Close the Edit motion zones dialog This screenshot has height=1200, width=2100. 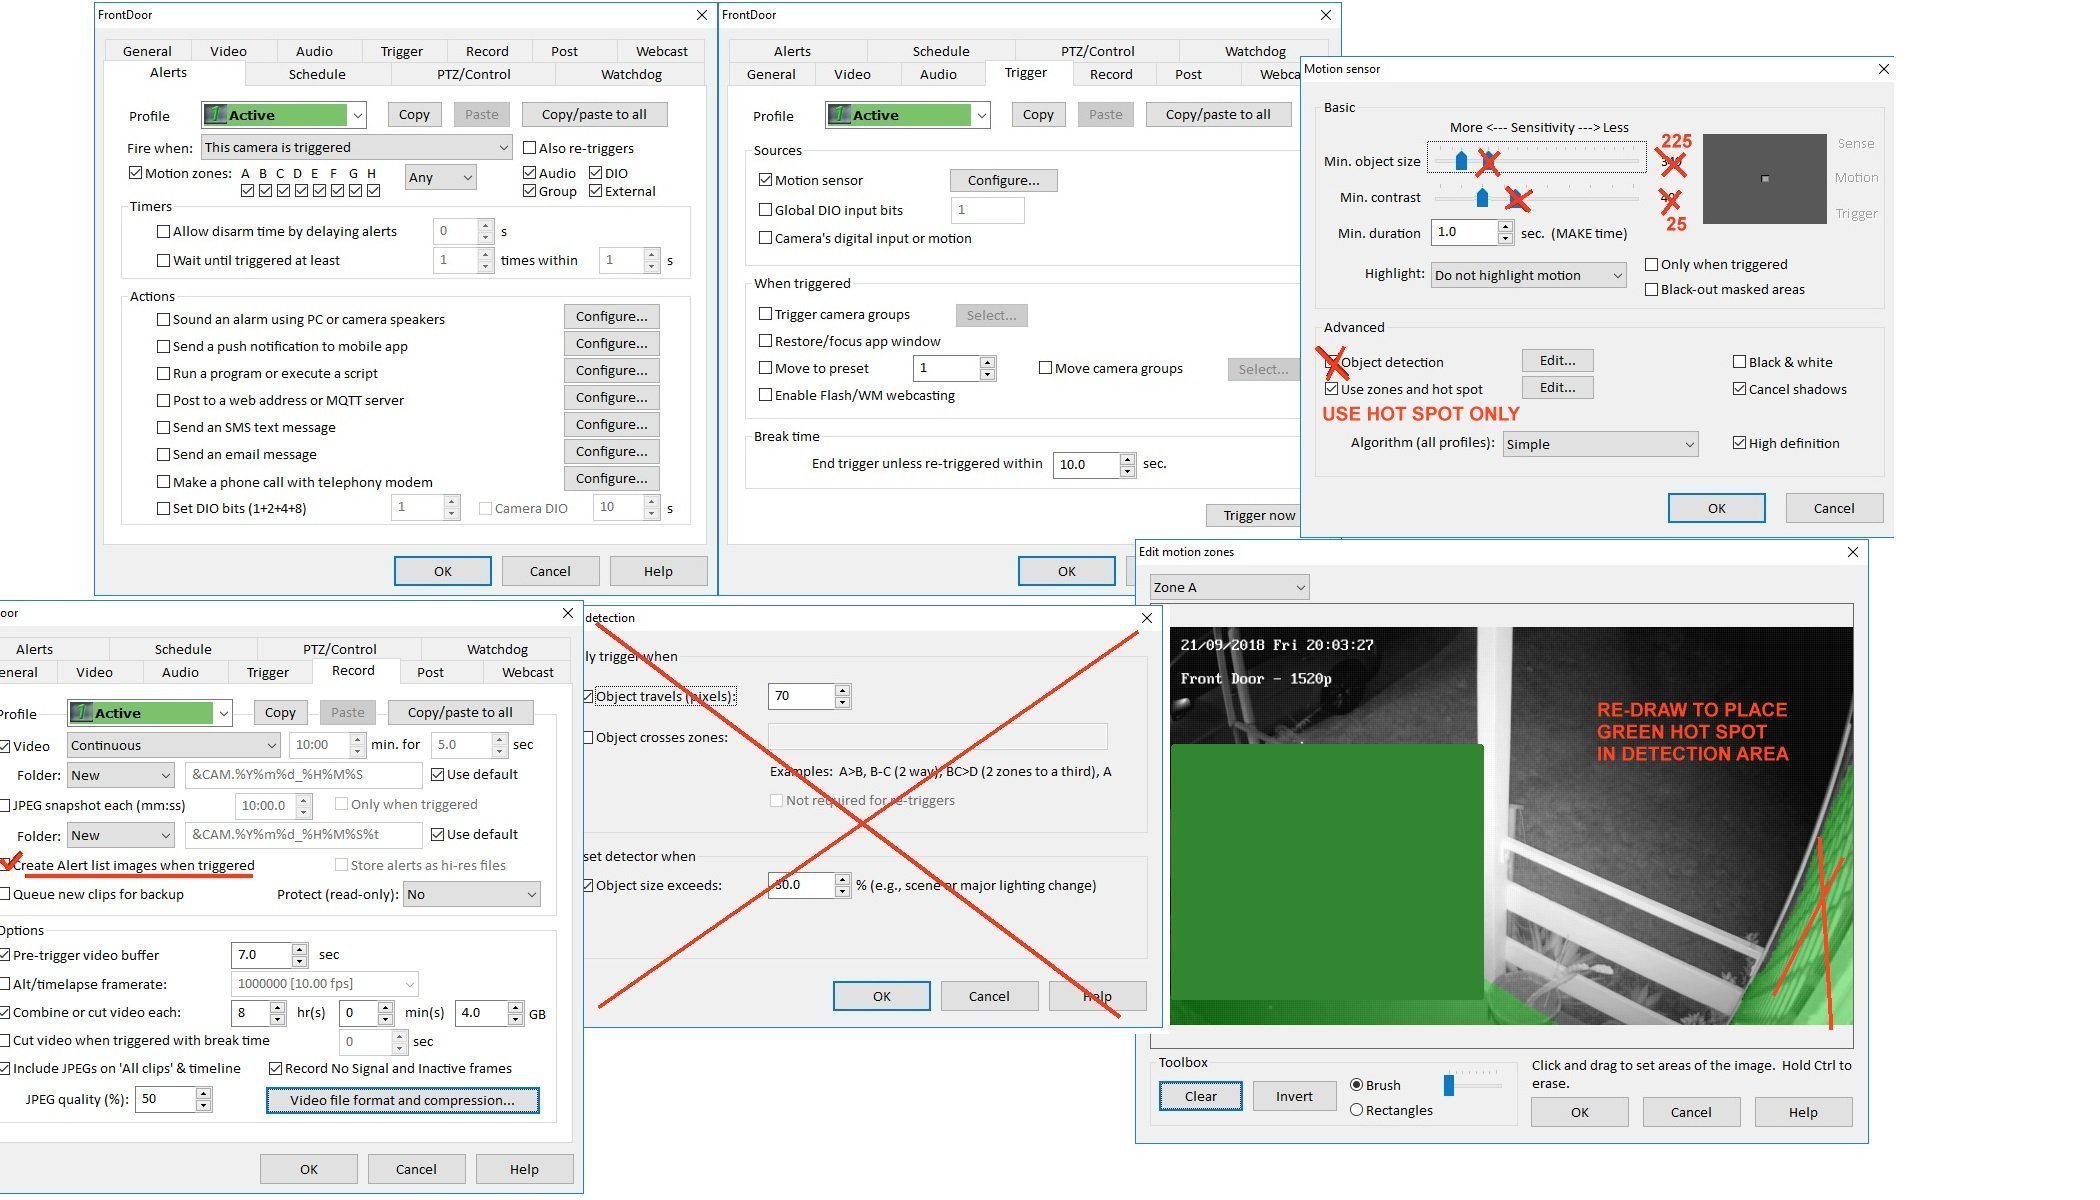pos(1852,552)
